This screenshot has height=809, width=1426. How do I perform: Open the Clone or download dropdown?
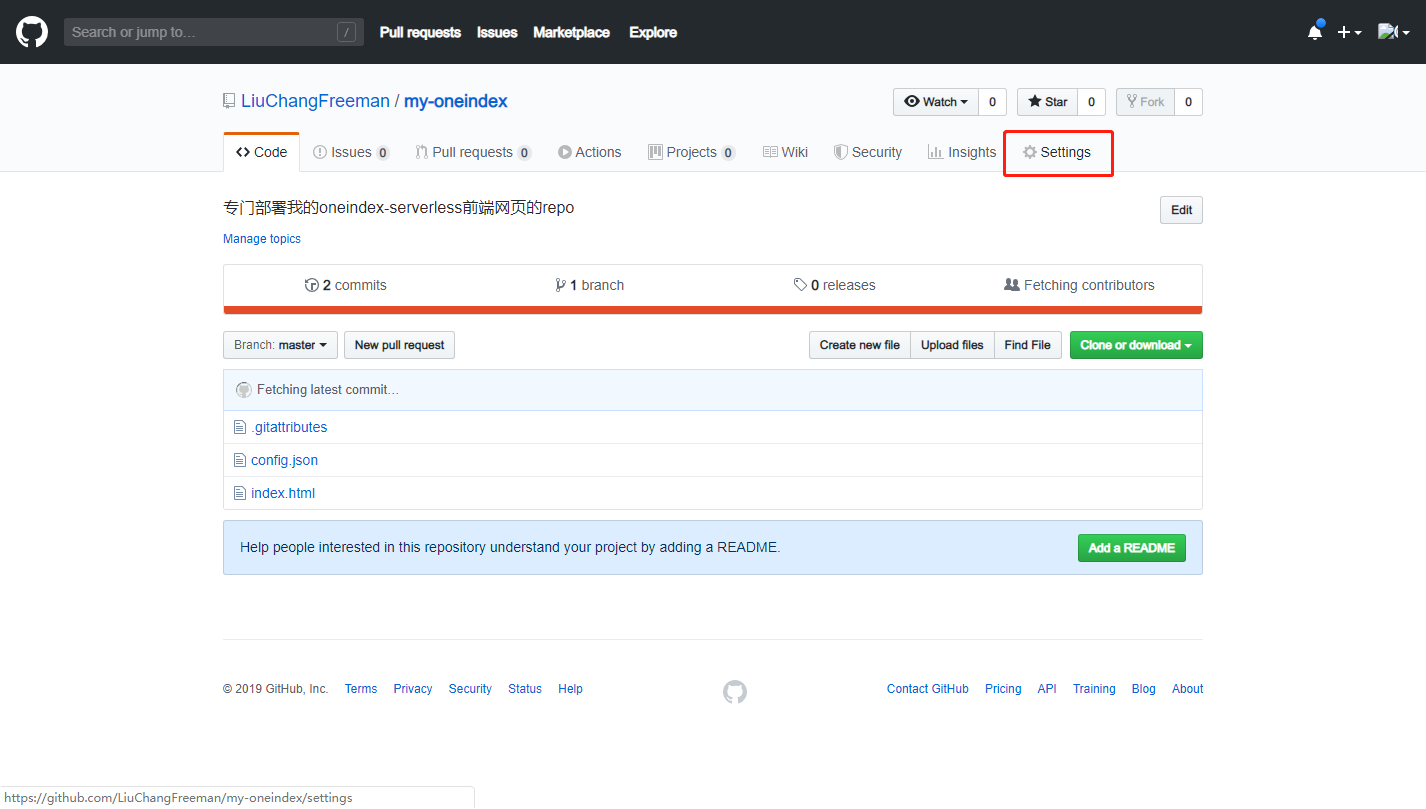(x=1136, y=345)
